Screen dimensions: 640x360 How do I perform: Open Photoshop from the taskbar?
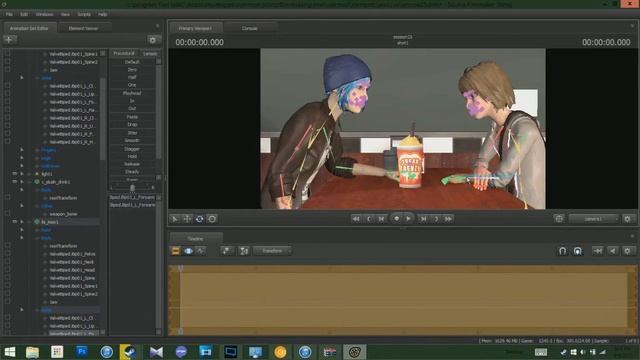[x=82, y=351]
